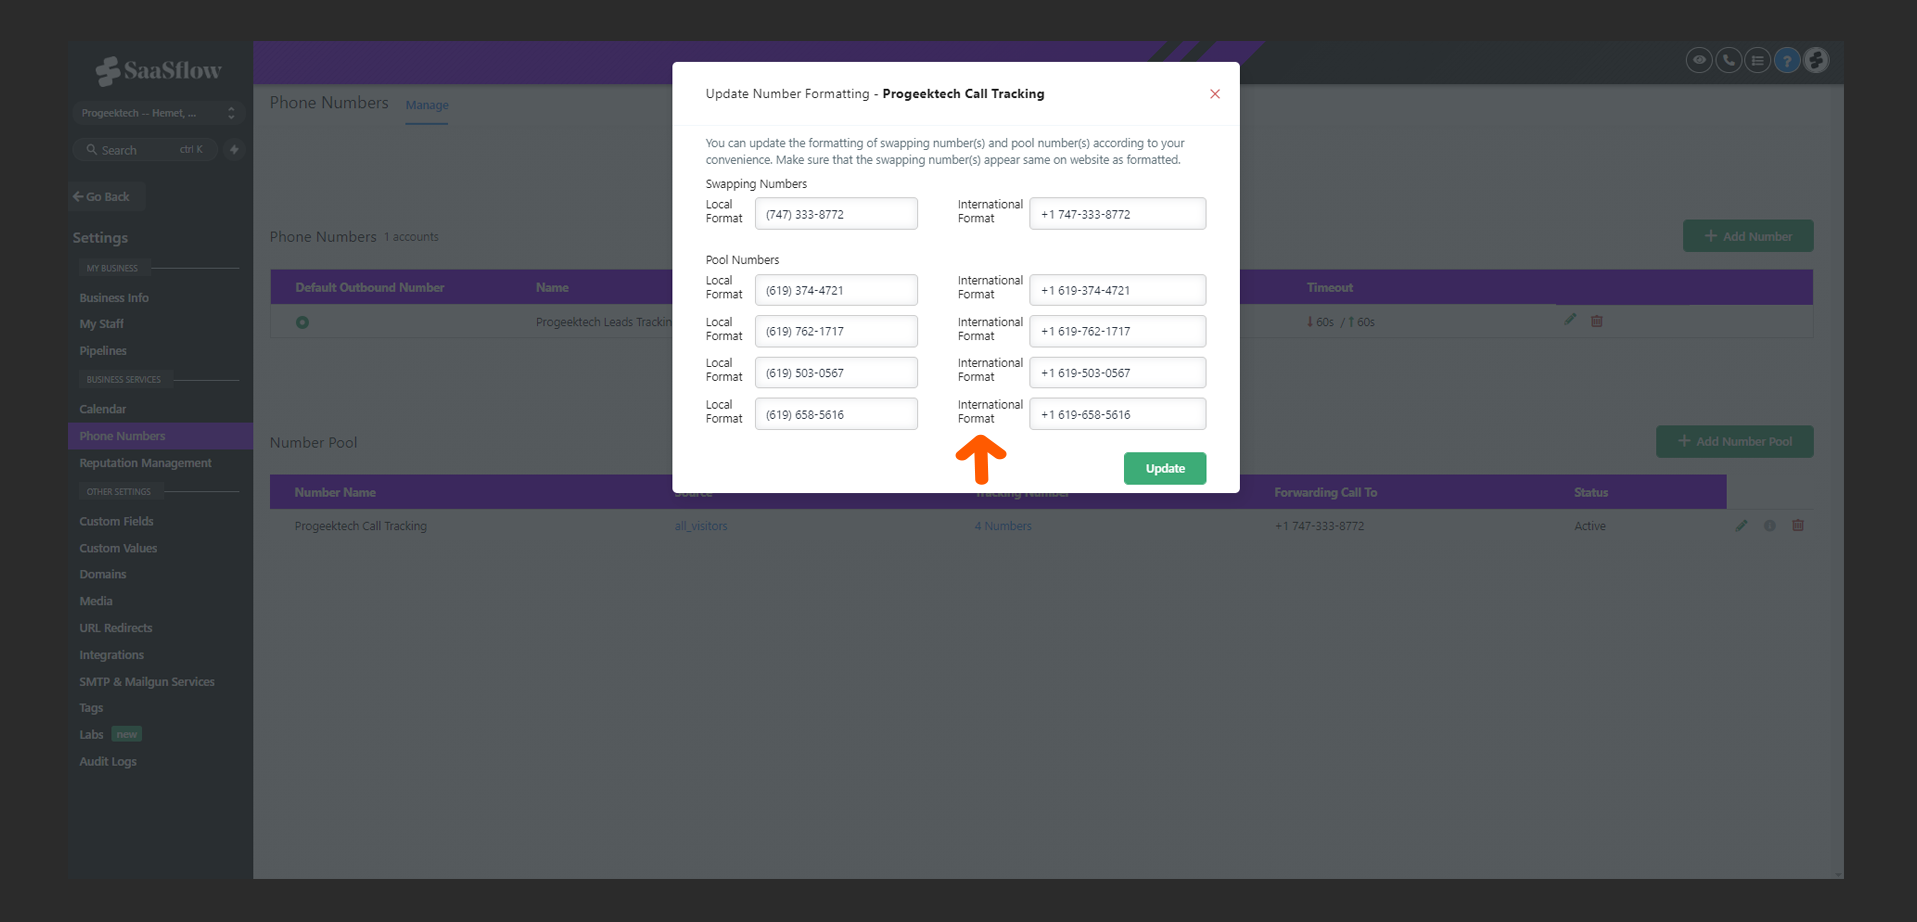This screenshot has height=922, width=1917.
Task: Open Reputation Management settings
Action: click(145, 463)
